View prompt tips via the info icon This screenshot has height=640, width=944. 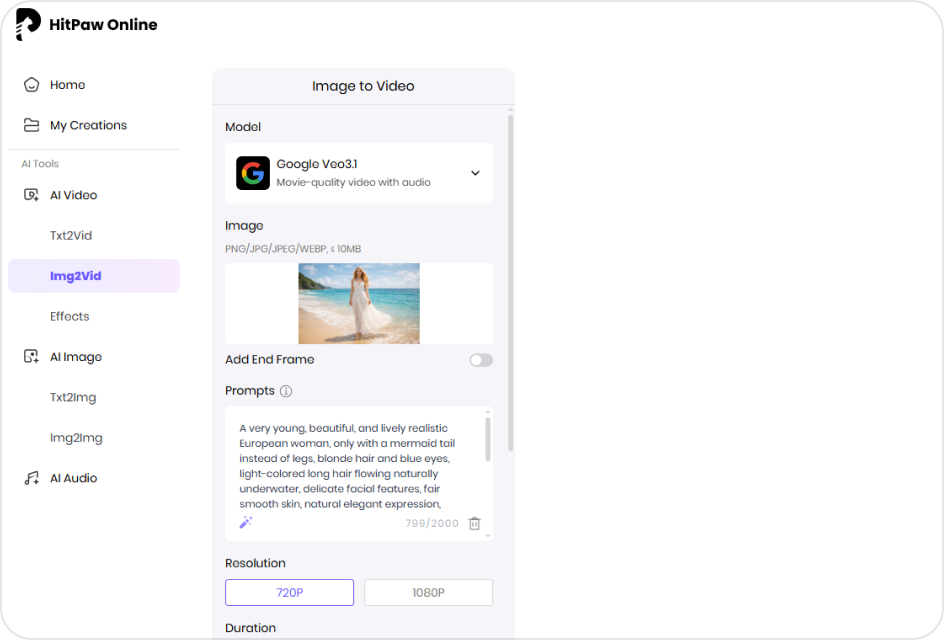pyautogui.click(x=288, y=391)
